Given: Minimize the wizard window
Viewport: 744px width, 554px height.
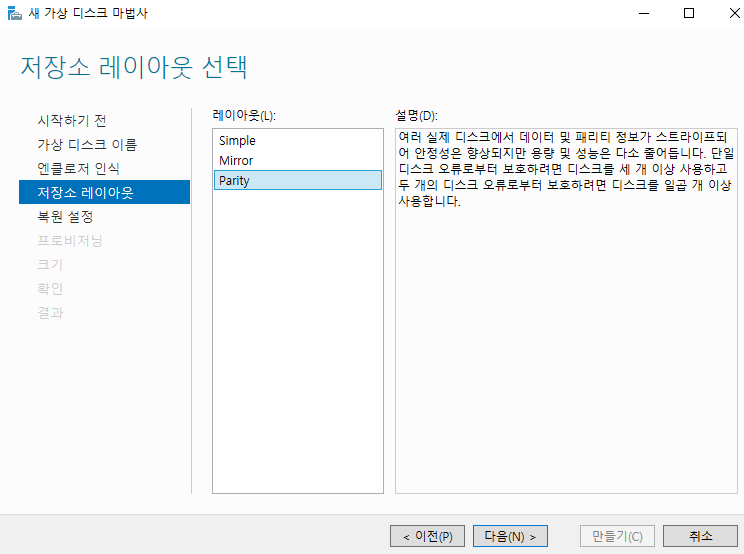Looking at the screenshot, I should (x=644, y=13).
